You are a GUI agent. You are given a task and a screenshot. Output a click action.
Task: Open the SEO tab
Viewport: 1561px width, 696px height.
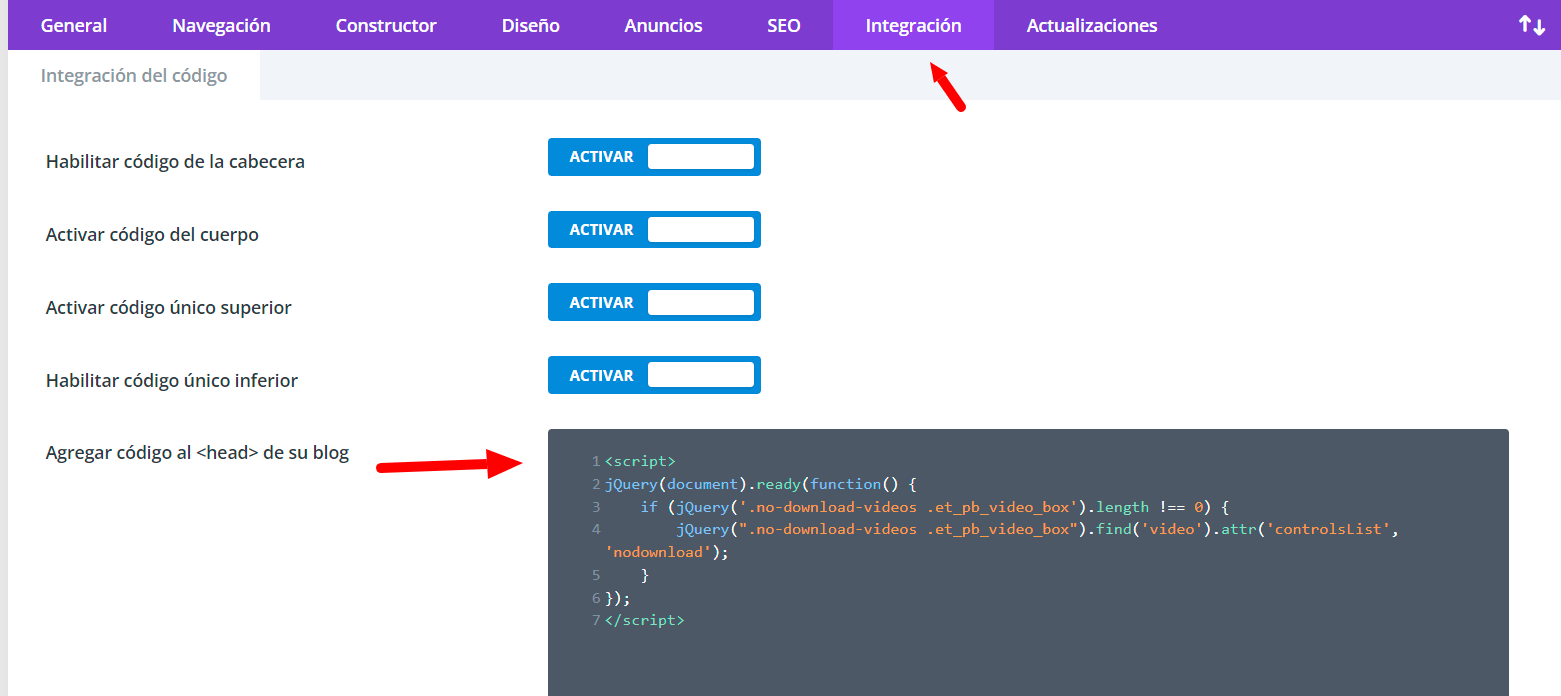(x=784, y=25)
